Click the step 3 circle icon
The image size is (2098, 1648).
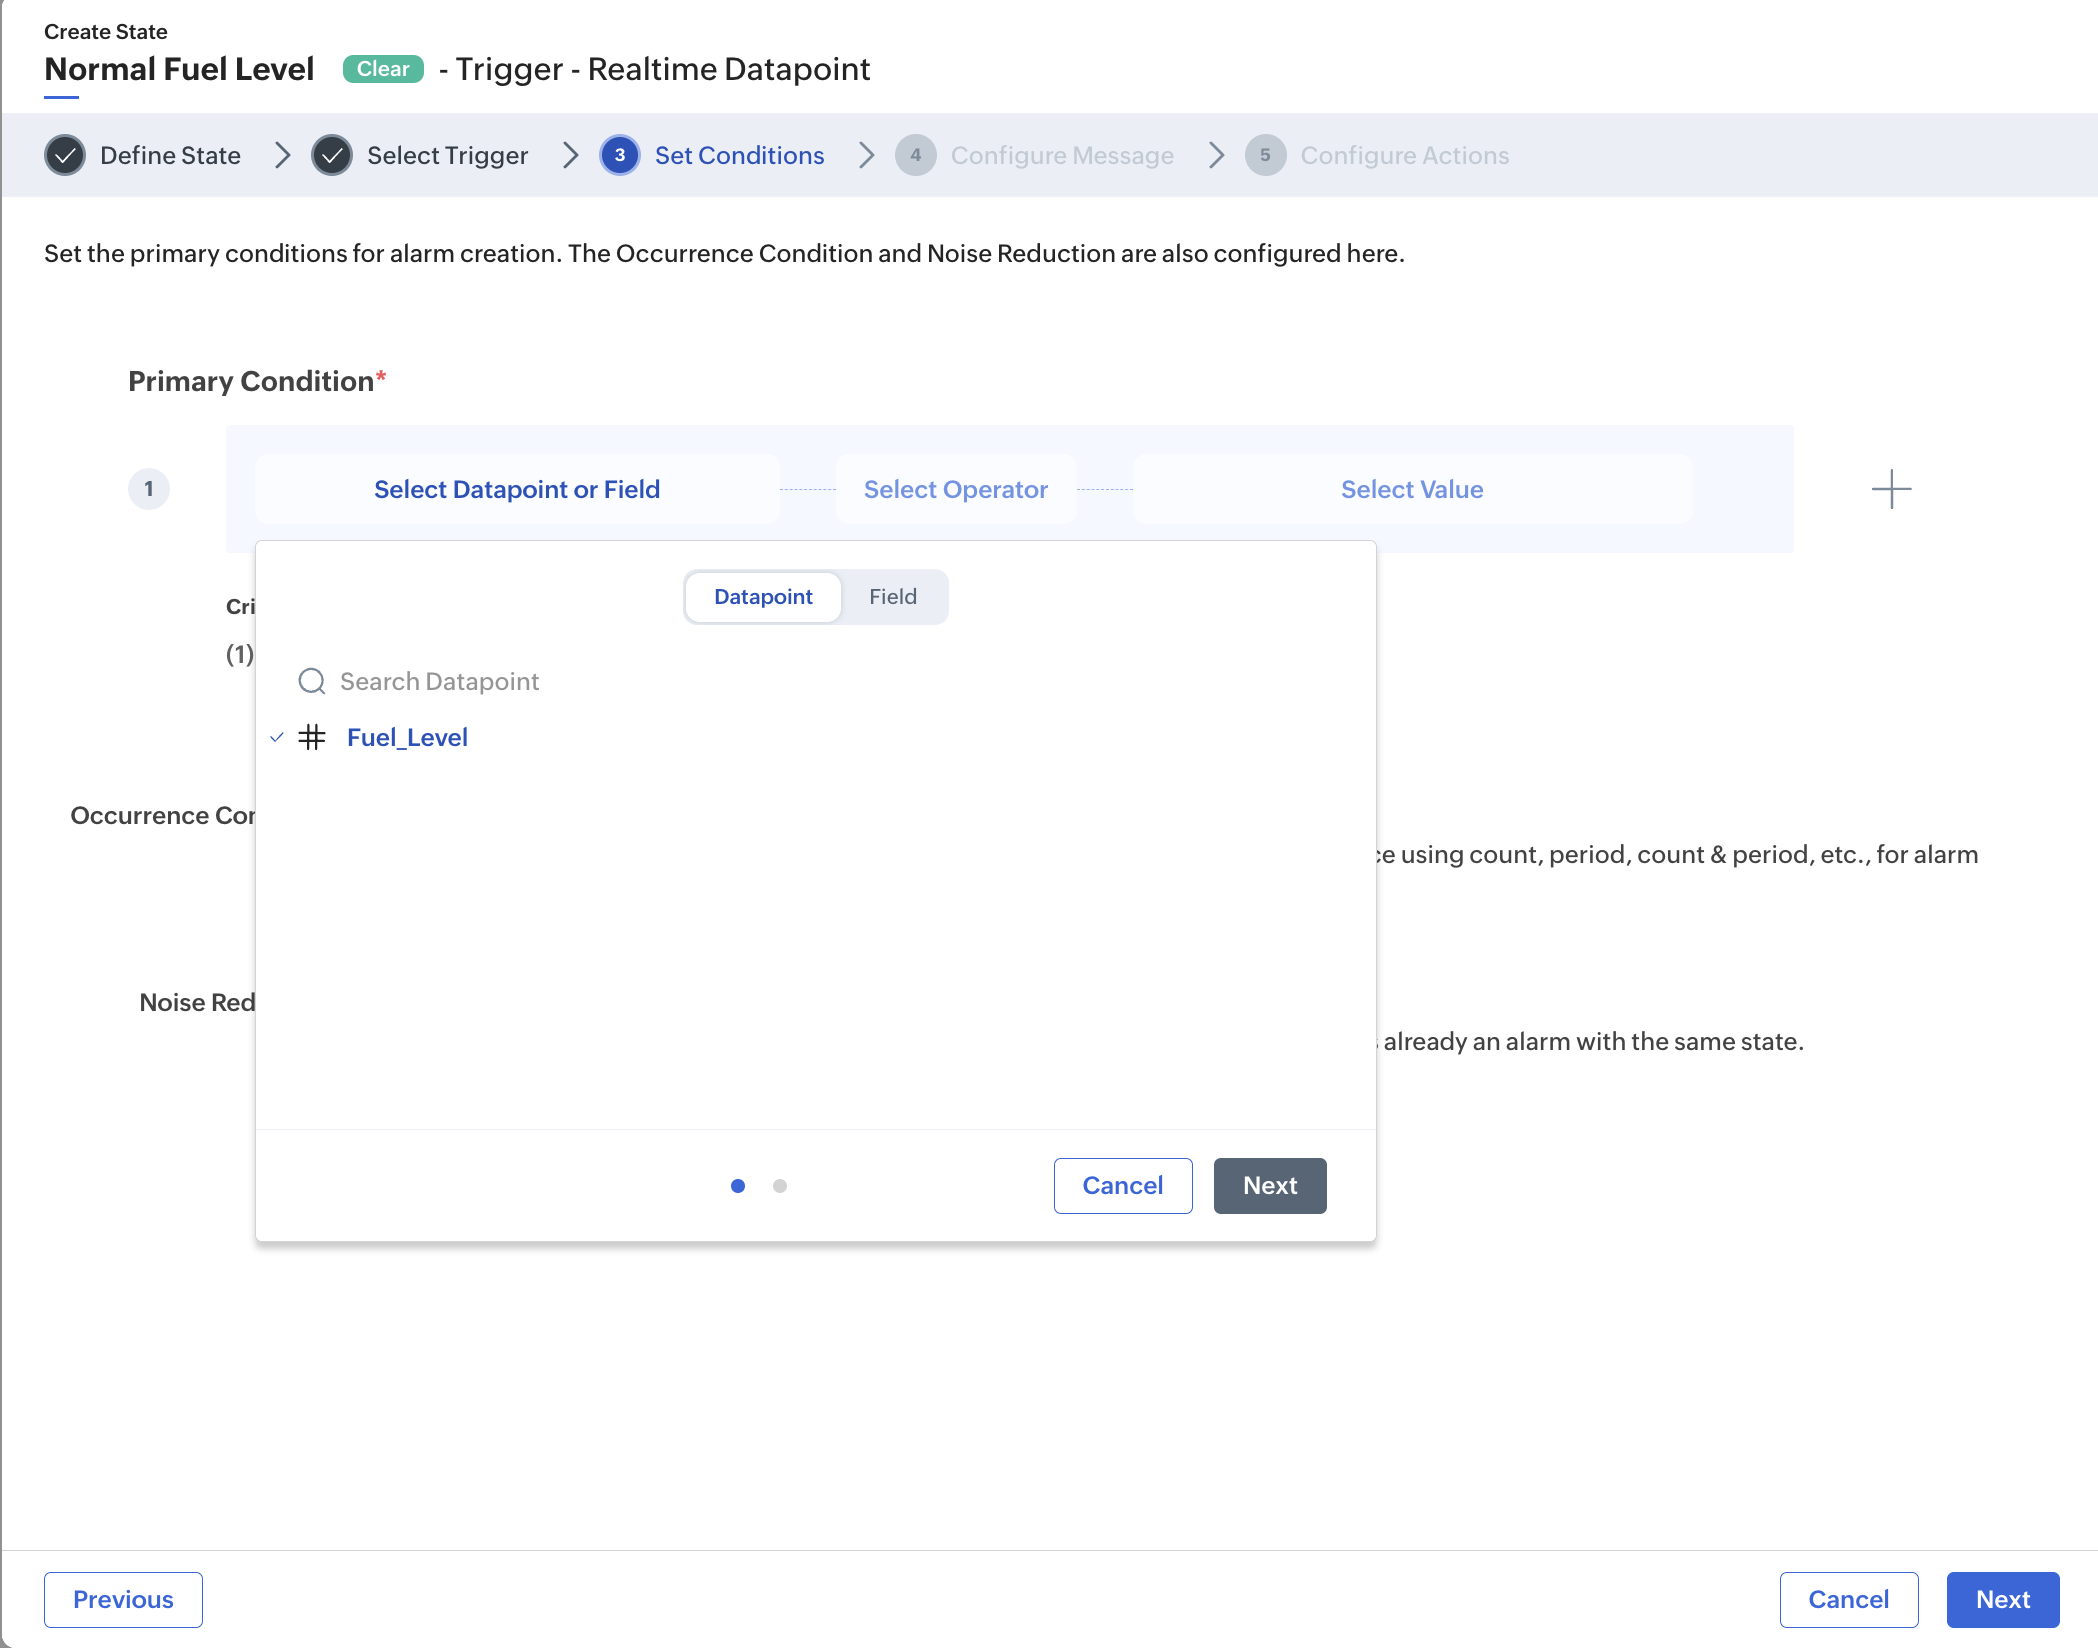(620, 155)
